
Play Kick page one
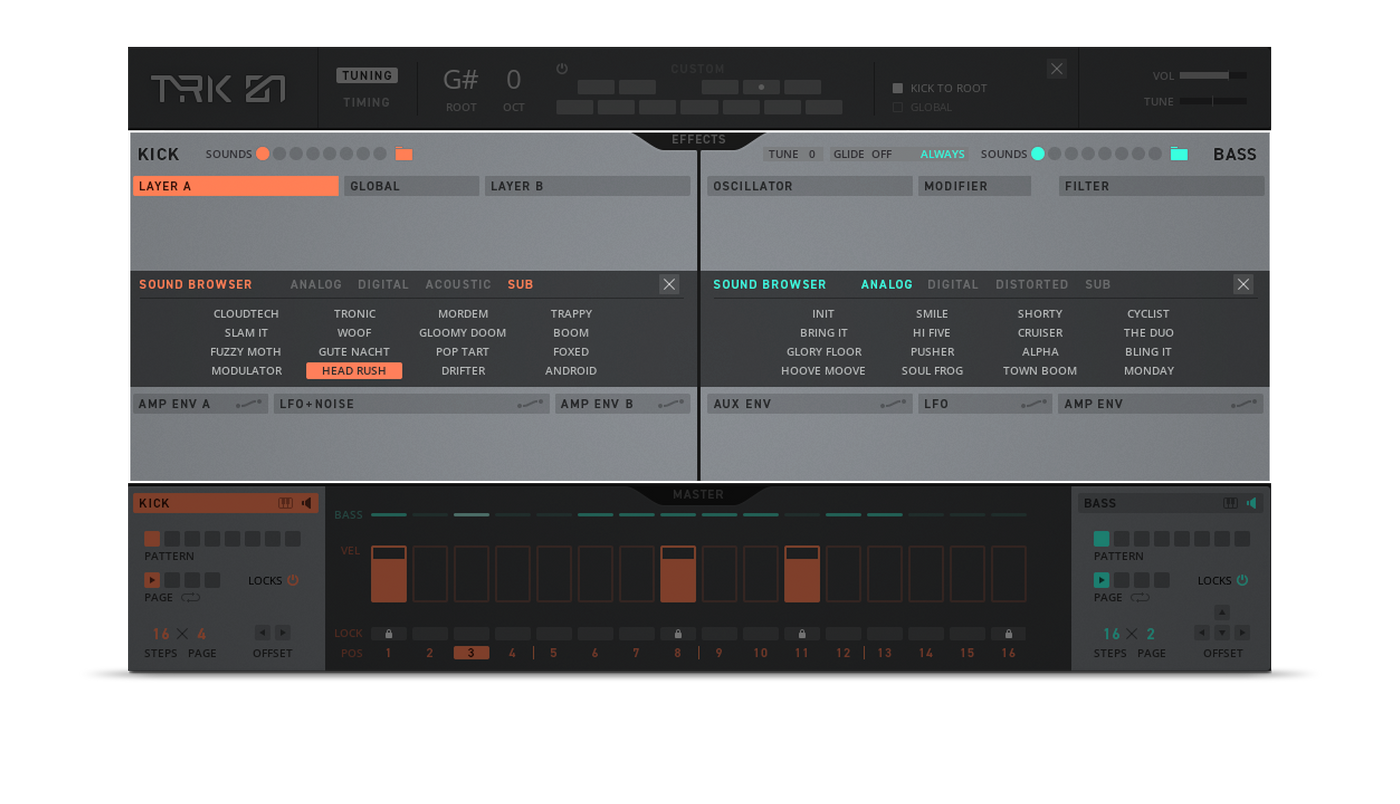tap(152, 580)
